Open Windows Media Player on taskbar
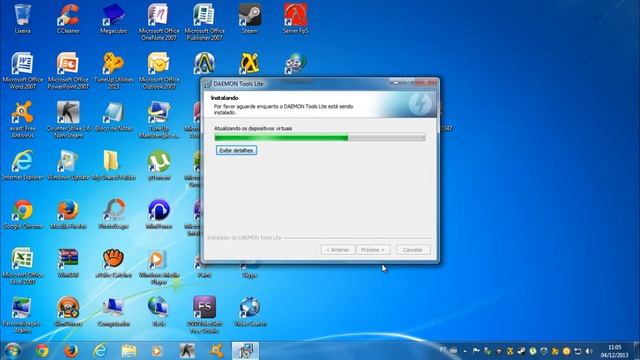Screen dimensions: 640x360 point(157,351)
